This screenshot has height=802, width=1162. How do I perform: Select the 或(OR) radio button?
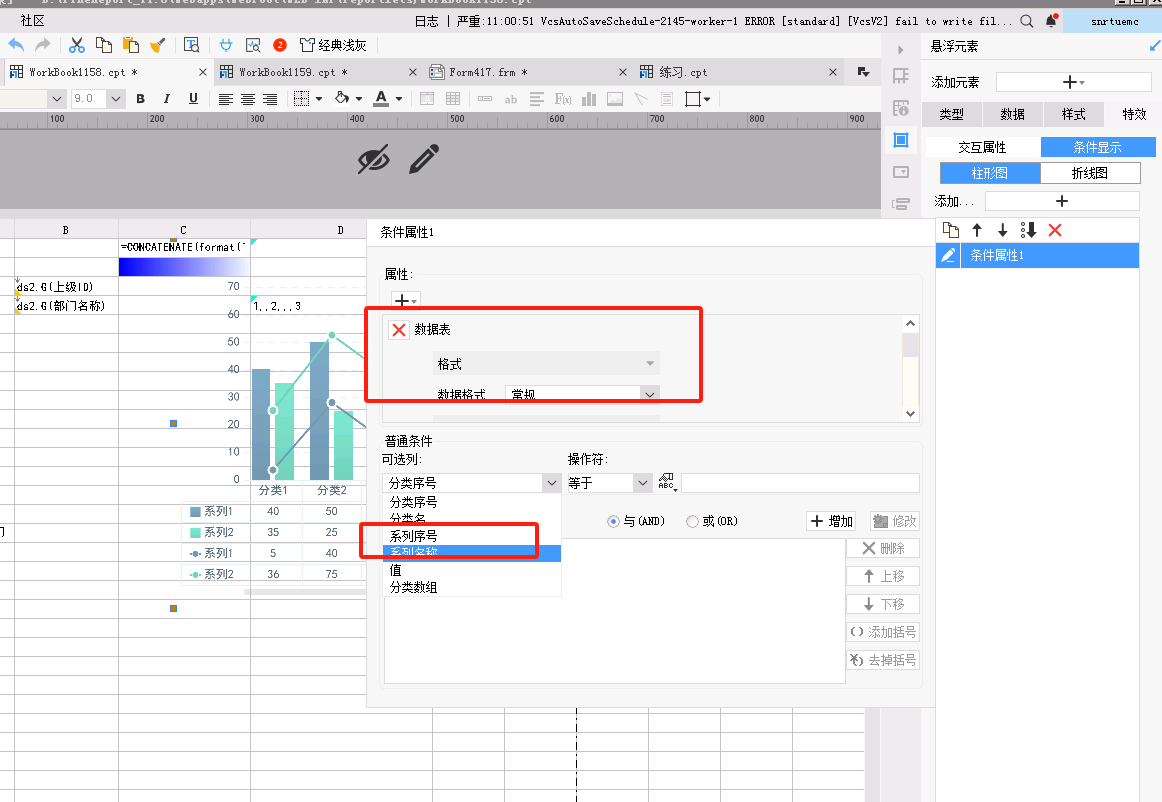click(692, 521)
